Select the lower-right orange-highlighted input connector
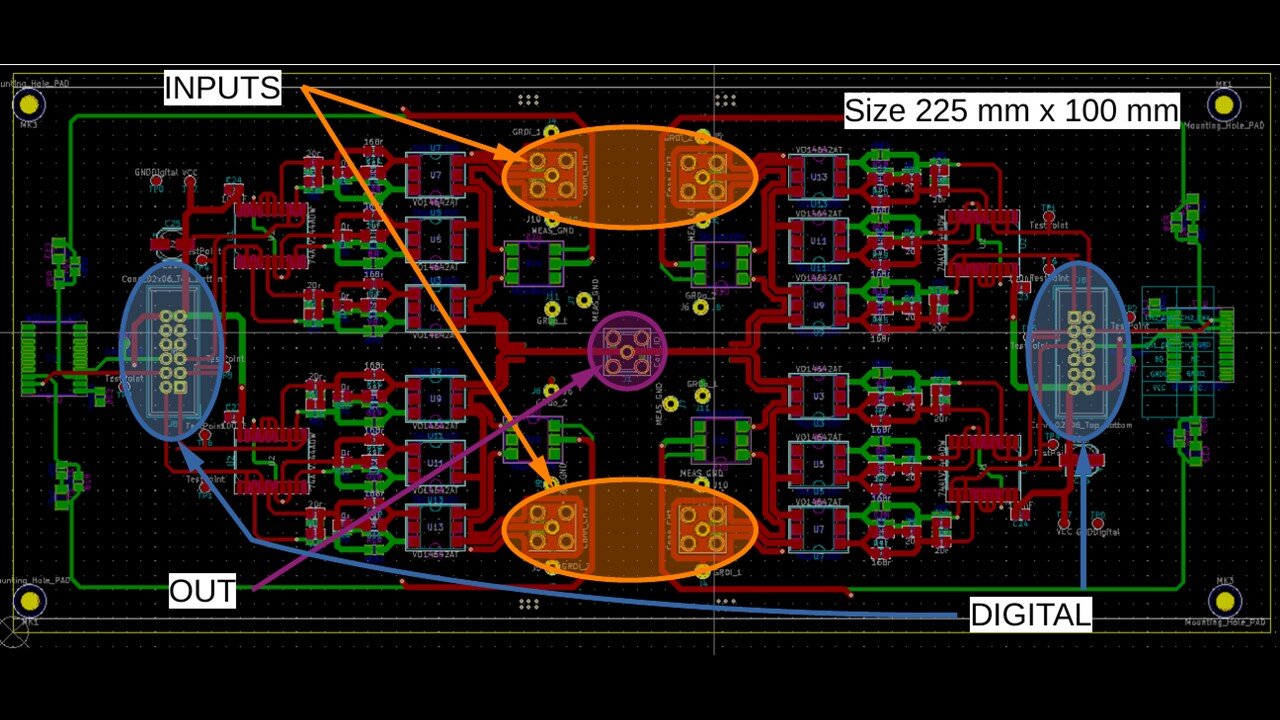The width and height of the screenshot is (1280, 720). 702,530
